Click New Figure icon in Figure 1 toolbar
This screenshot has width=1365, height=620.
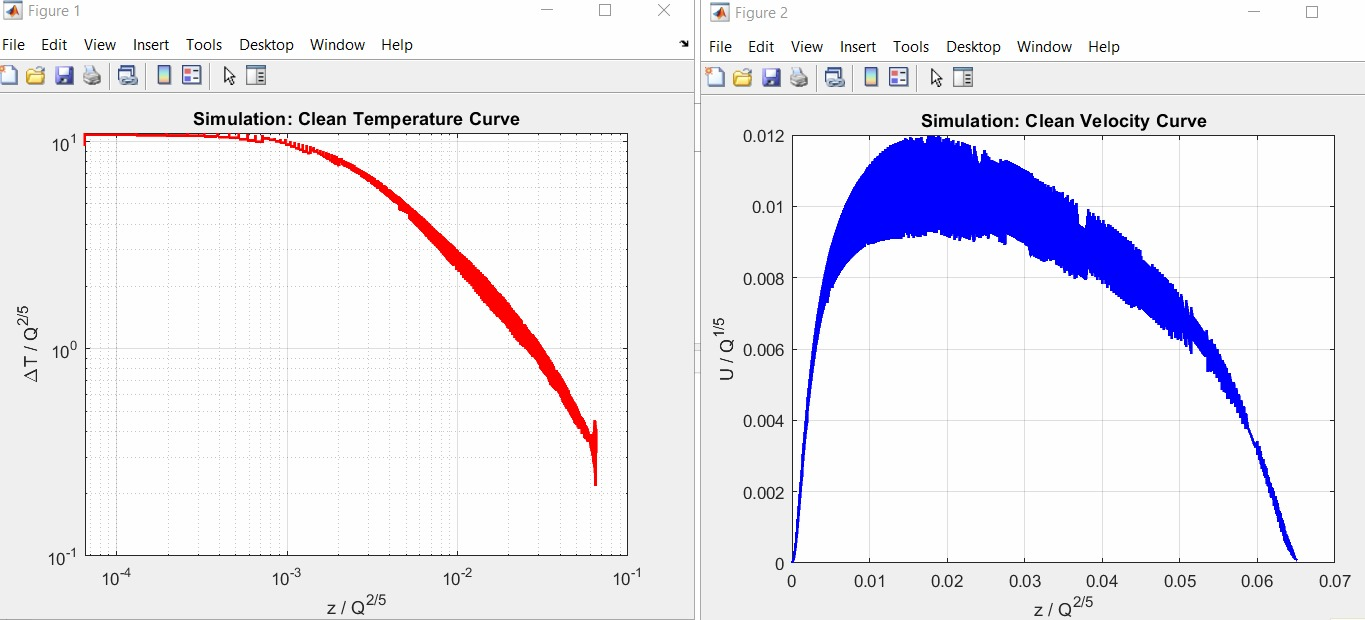[9, 75]
